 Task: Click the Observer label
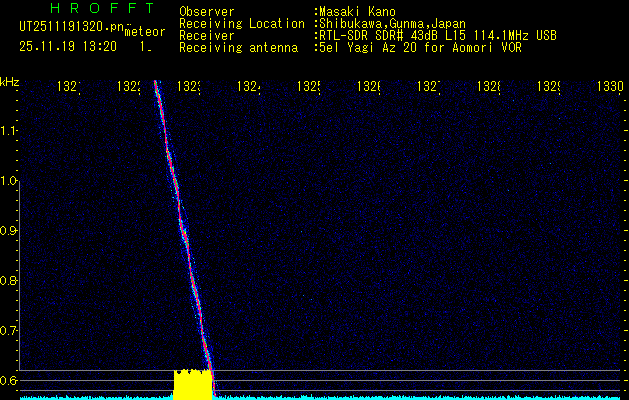coord(206,11)
